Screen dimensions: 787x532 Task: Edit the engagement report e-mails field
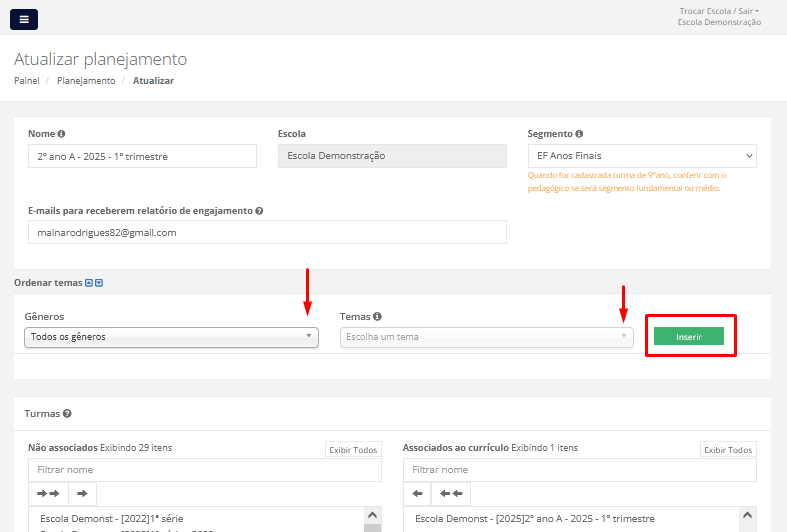[267, 232]
